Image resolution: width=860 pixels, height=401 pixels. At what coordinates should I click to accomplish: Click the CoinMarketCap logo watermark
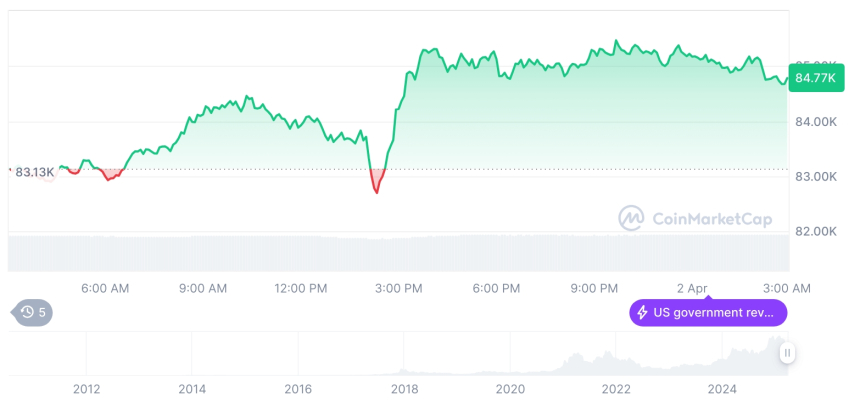(631, 218)
